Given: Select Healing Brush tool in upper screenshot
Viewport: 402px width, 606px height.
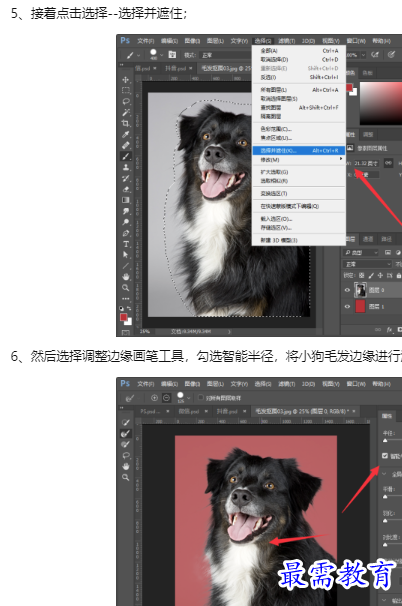Looking at the screenshot, I should (x=126, y=145).
